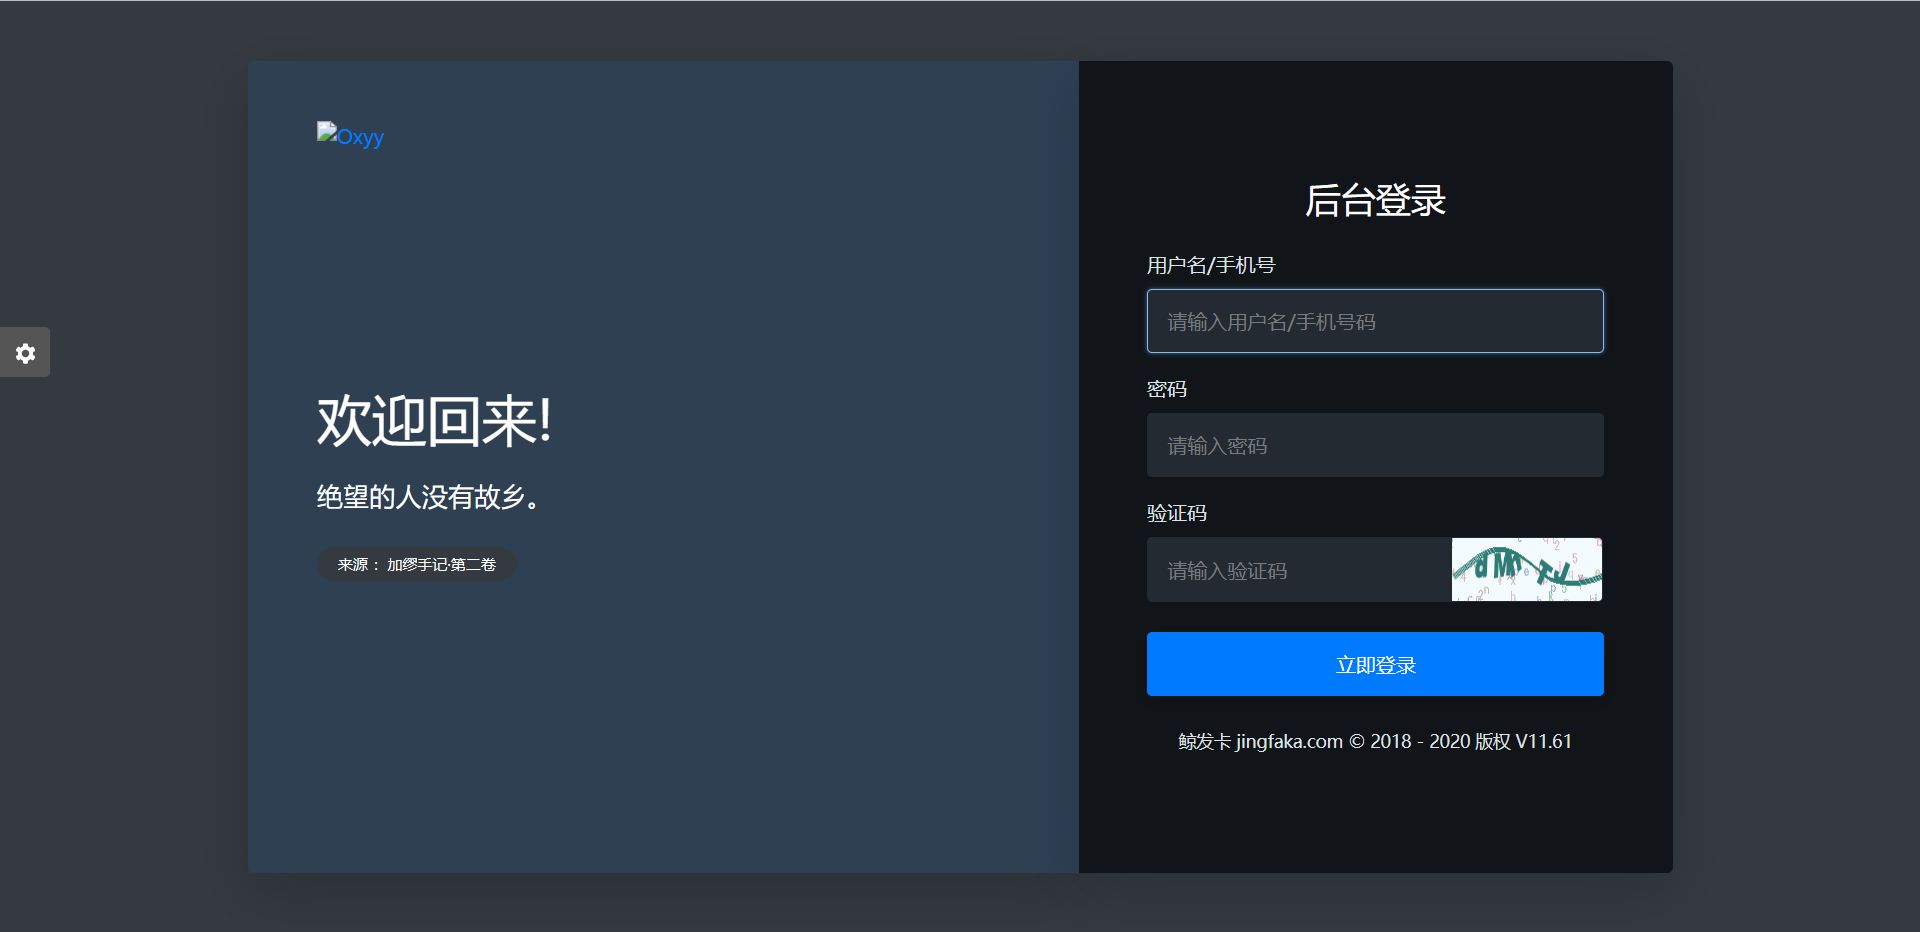Click the 用户名/手机号 label
The image size is (1920, 932).
coord(1211,265)
